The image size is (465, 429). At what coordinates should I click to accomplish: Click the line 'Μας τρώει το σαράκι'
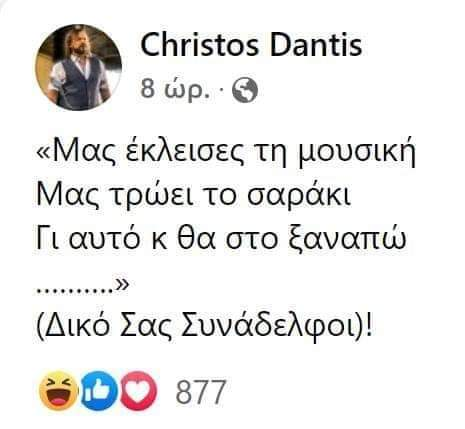pos(194,195)
